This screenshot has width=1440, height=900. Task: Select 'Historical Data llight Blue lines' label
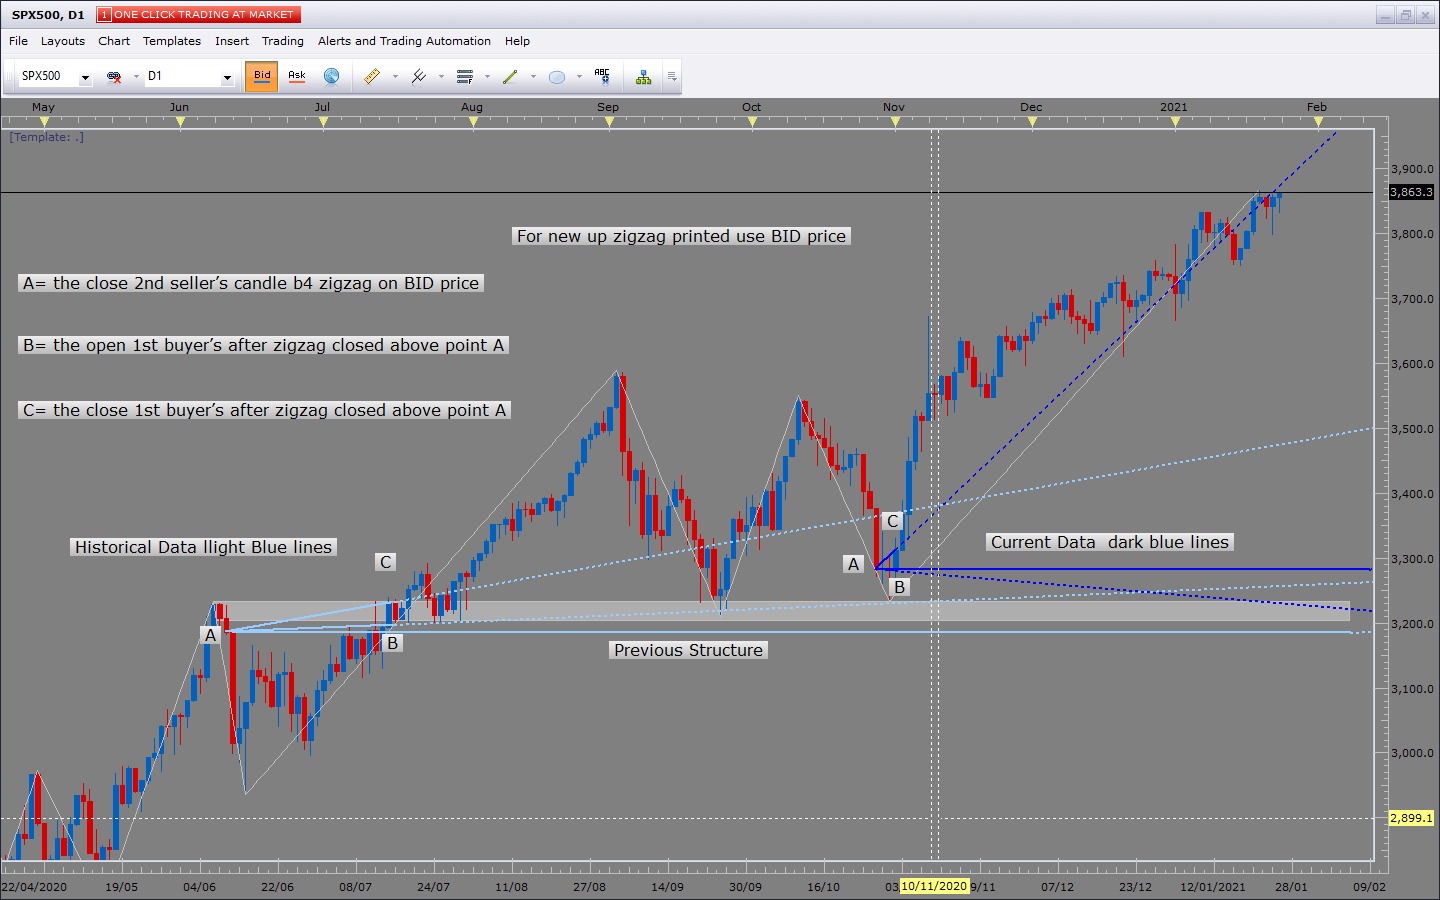[x=203, y=547]
